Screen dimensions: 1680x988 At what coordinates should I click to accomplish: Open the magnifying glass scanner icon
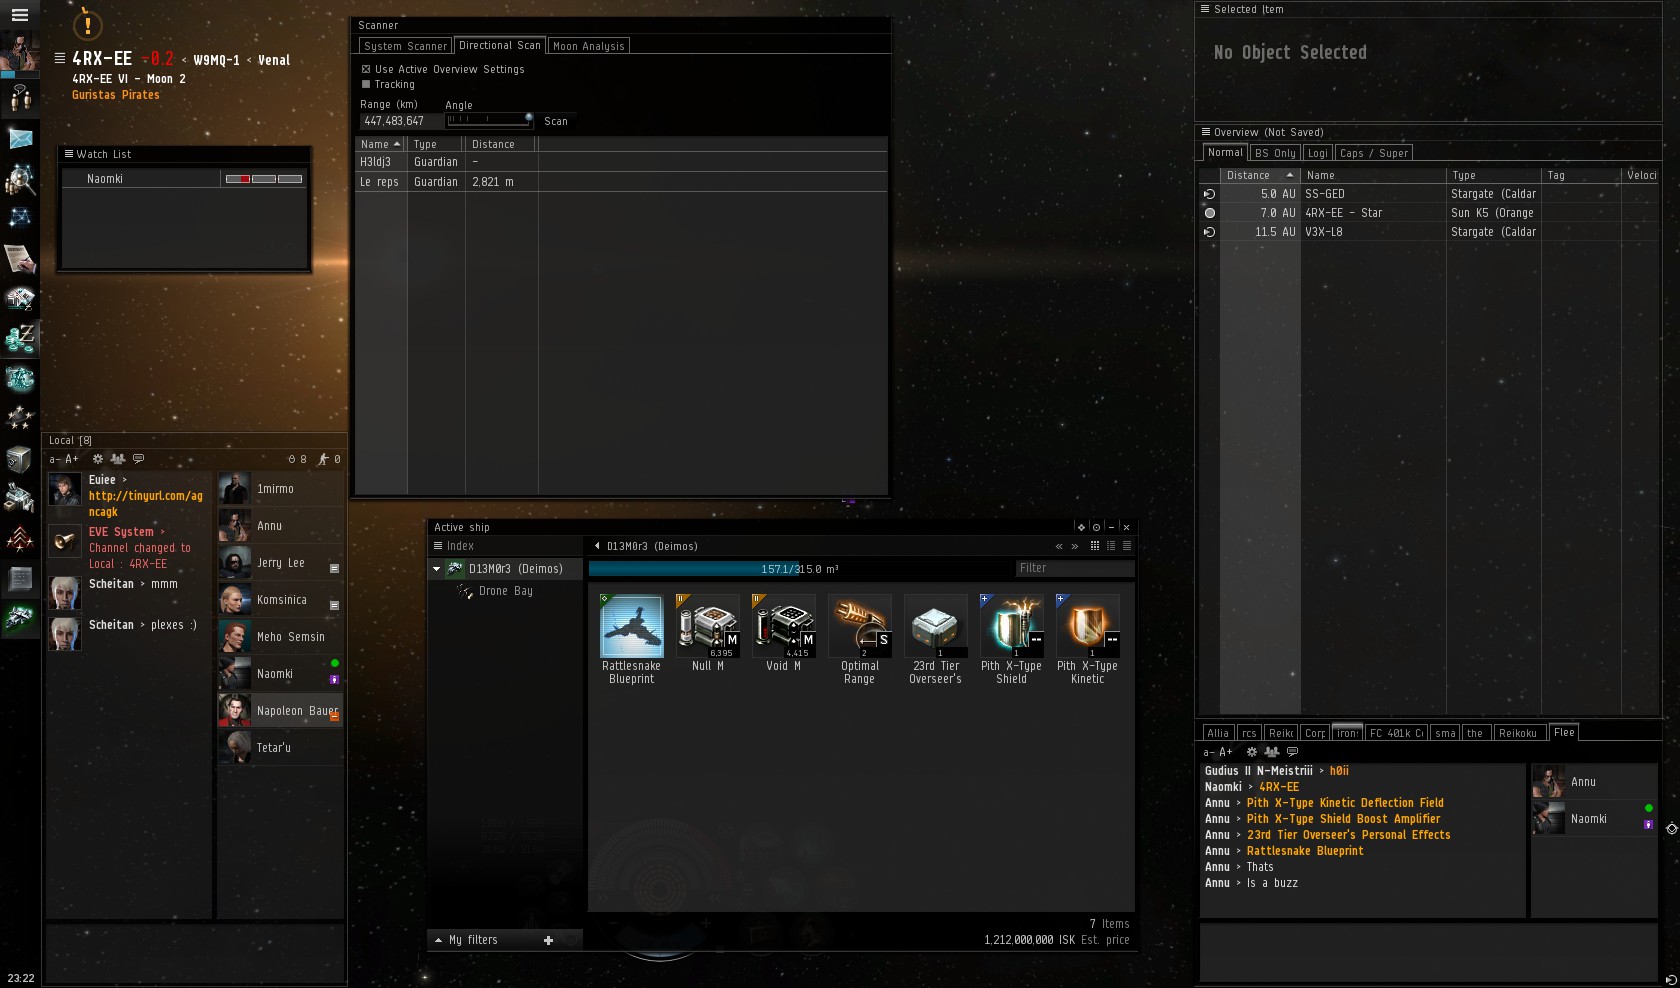click(20, 179)
